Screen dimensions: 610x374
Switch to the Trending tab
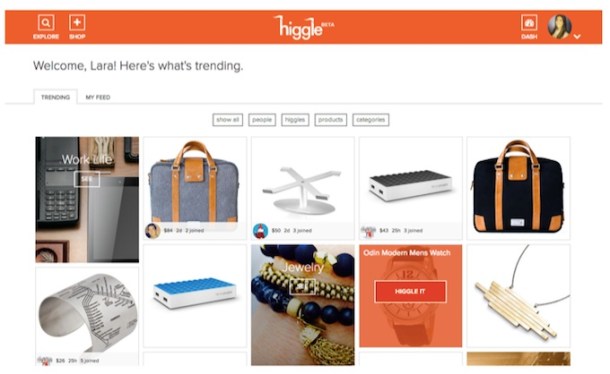click(x=55, y=97)
